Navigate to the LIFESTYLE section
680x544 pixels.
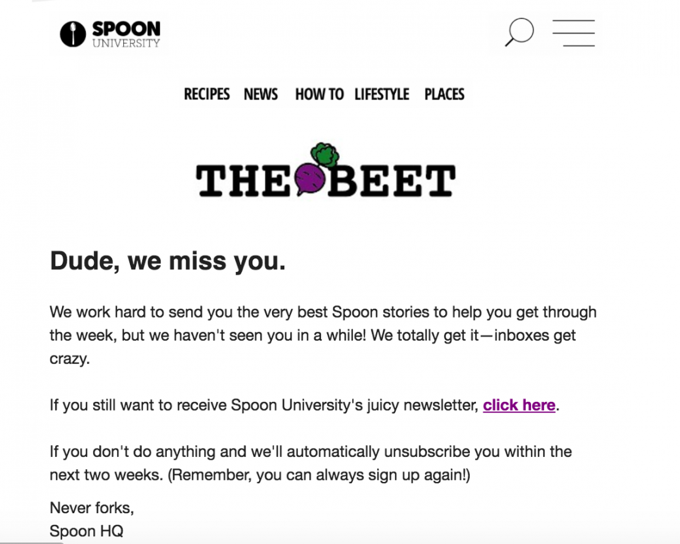[381, 94]
